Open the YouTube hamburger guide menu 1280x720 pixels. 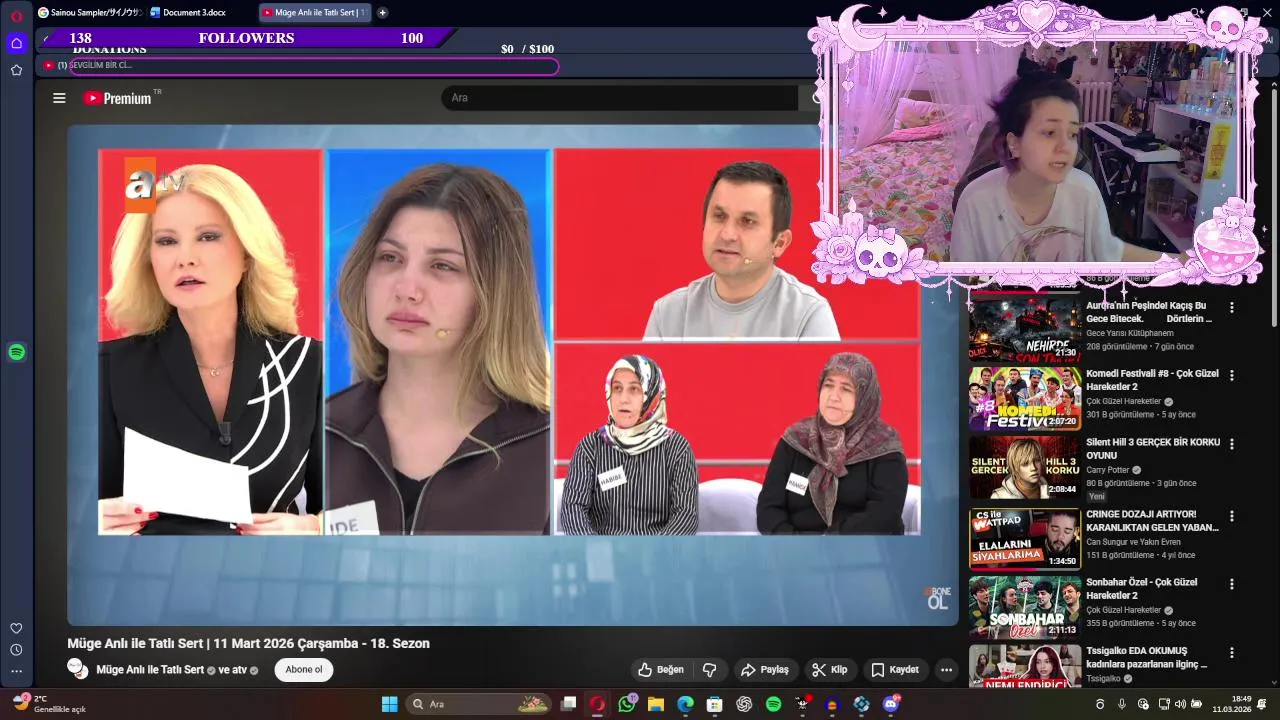click(x=59, y=98)
